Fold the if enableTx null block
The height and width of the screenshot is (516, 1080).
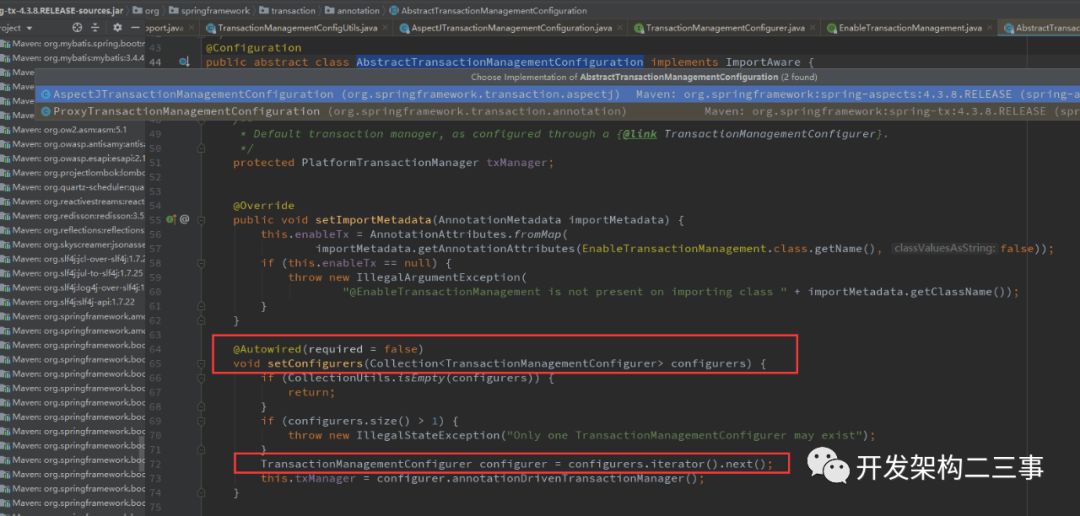click(x=200, y=262)
